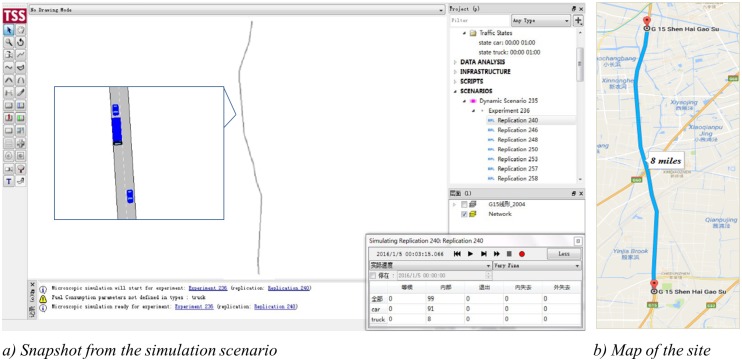Rewind simulation to the start
This screenshot has height=361, width=742.
point(457,254)
